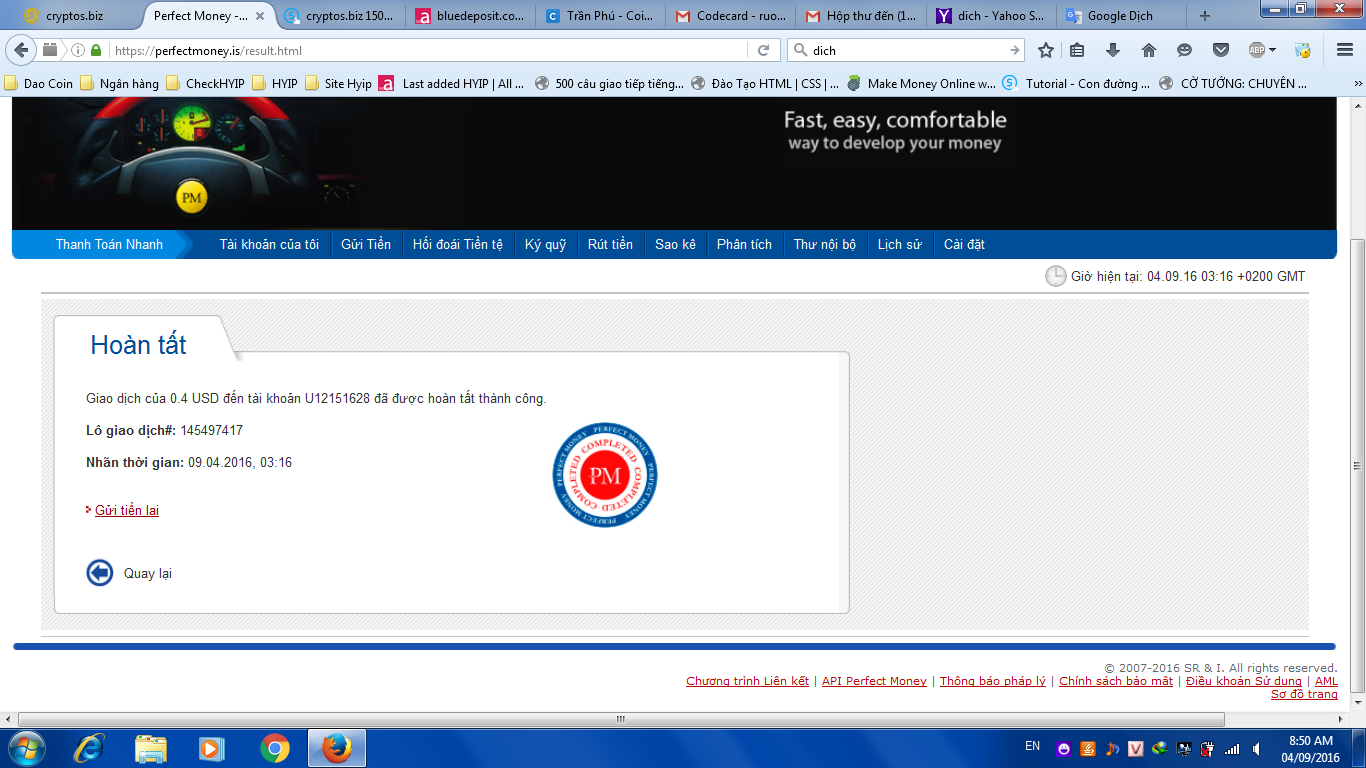Open the Thư nội bộ menu item

pos(825,244)
